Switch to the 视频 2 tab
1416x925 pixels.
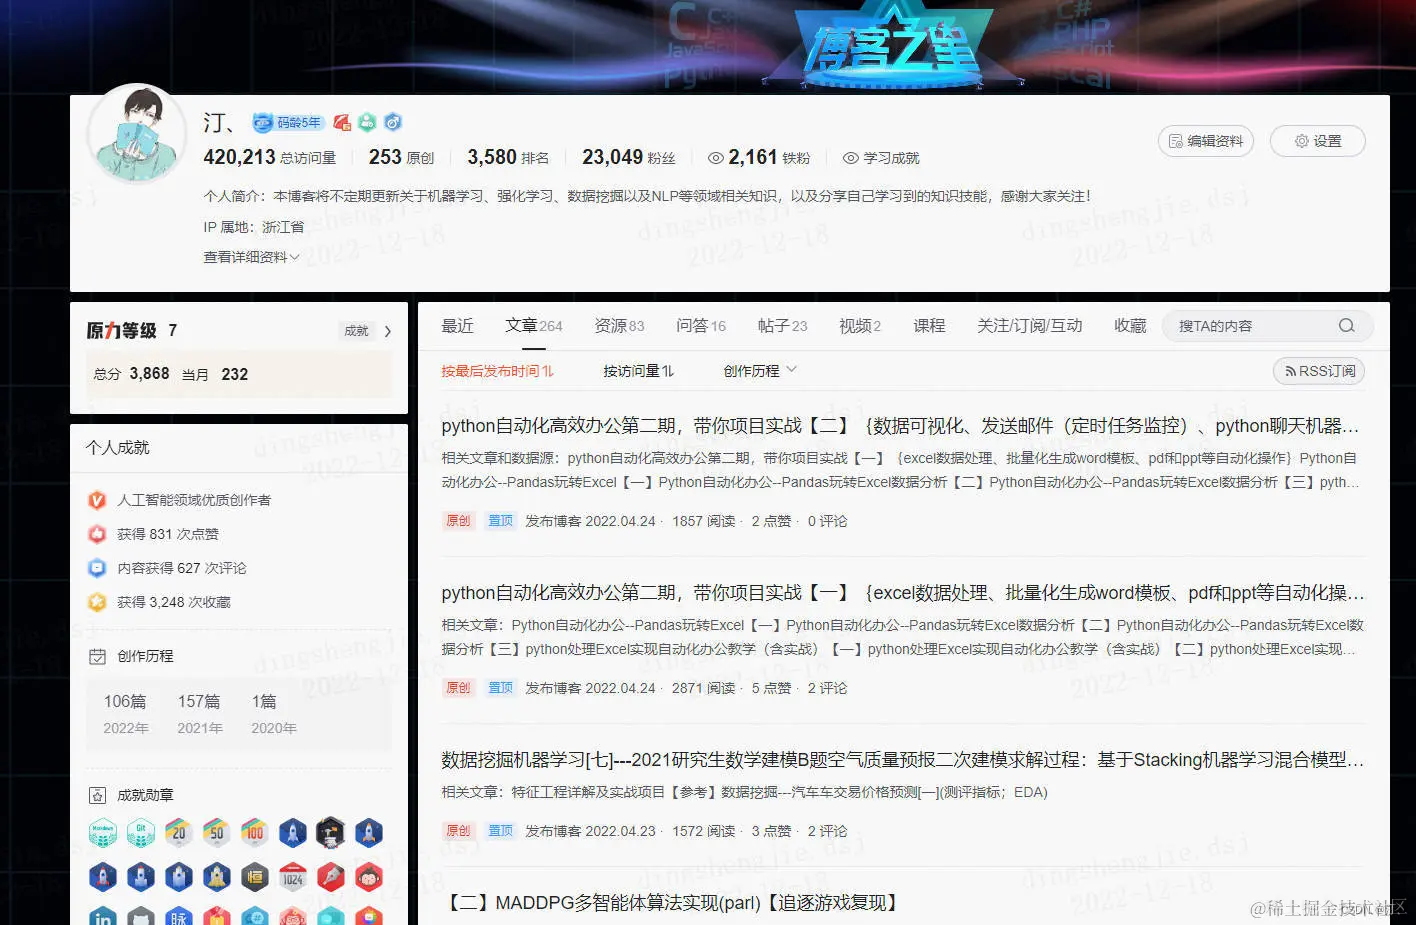860,326
